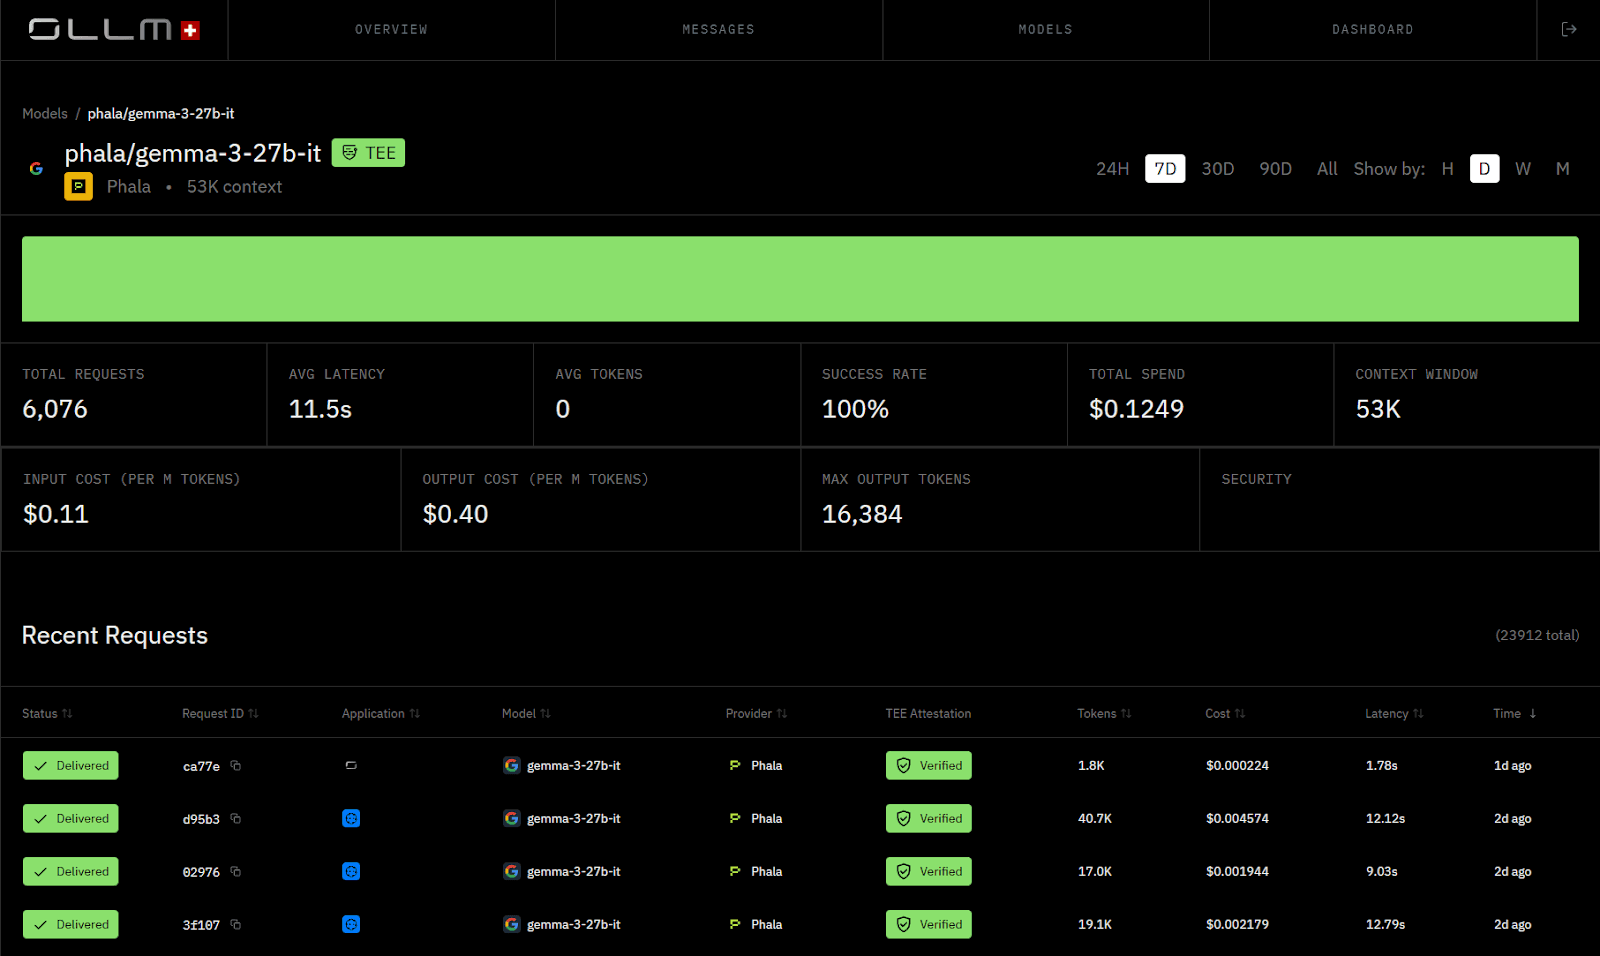Copy request ID ca77e
The image size is (1600, 956).
236,766
